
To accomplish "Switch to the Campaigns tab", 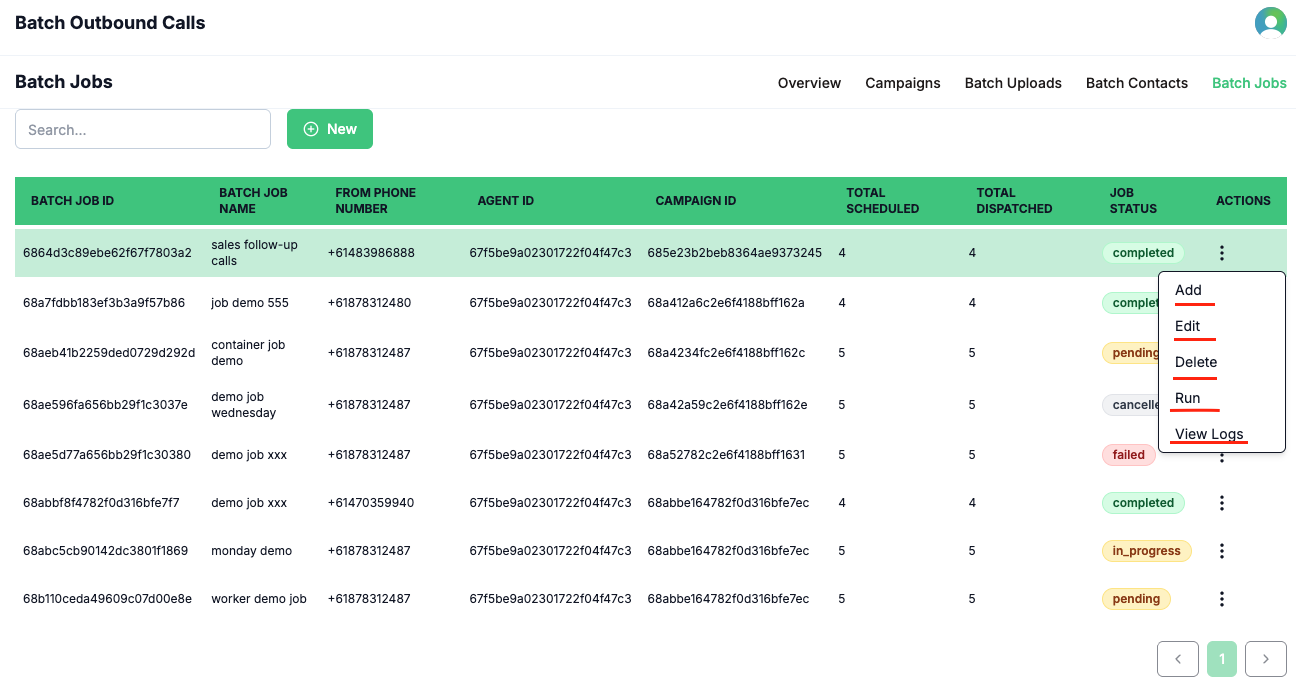I will [903, 83].
